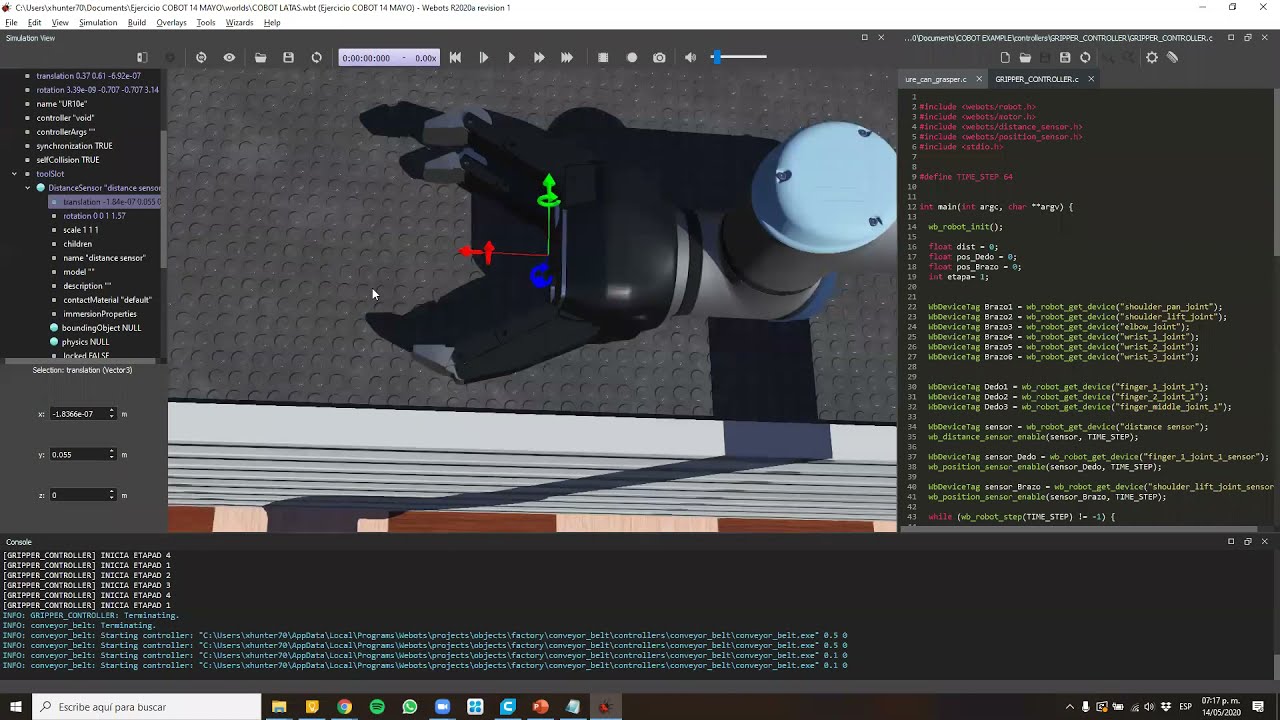Select the physics NULL field
The image size is (1280, 720).
85,342
